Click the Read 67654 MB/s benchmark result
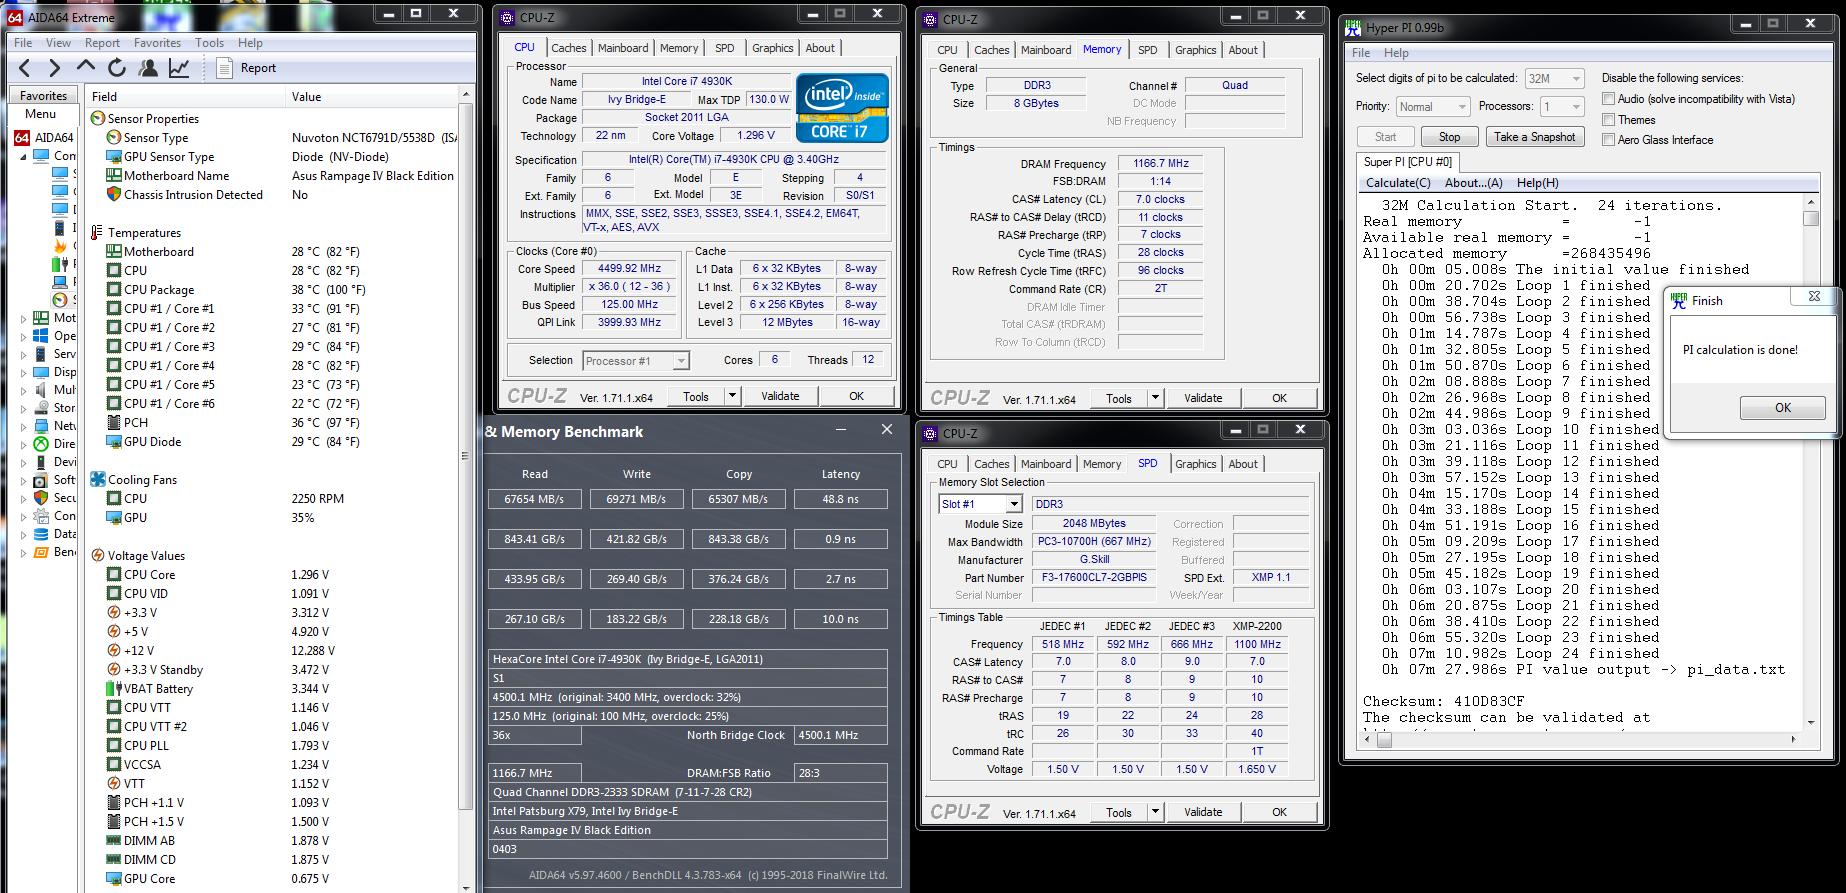 (534, 499)
